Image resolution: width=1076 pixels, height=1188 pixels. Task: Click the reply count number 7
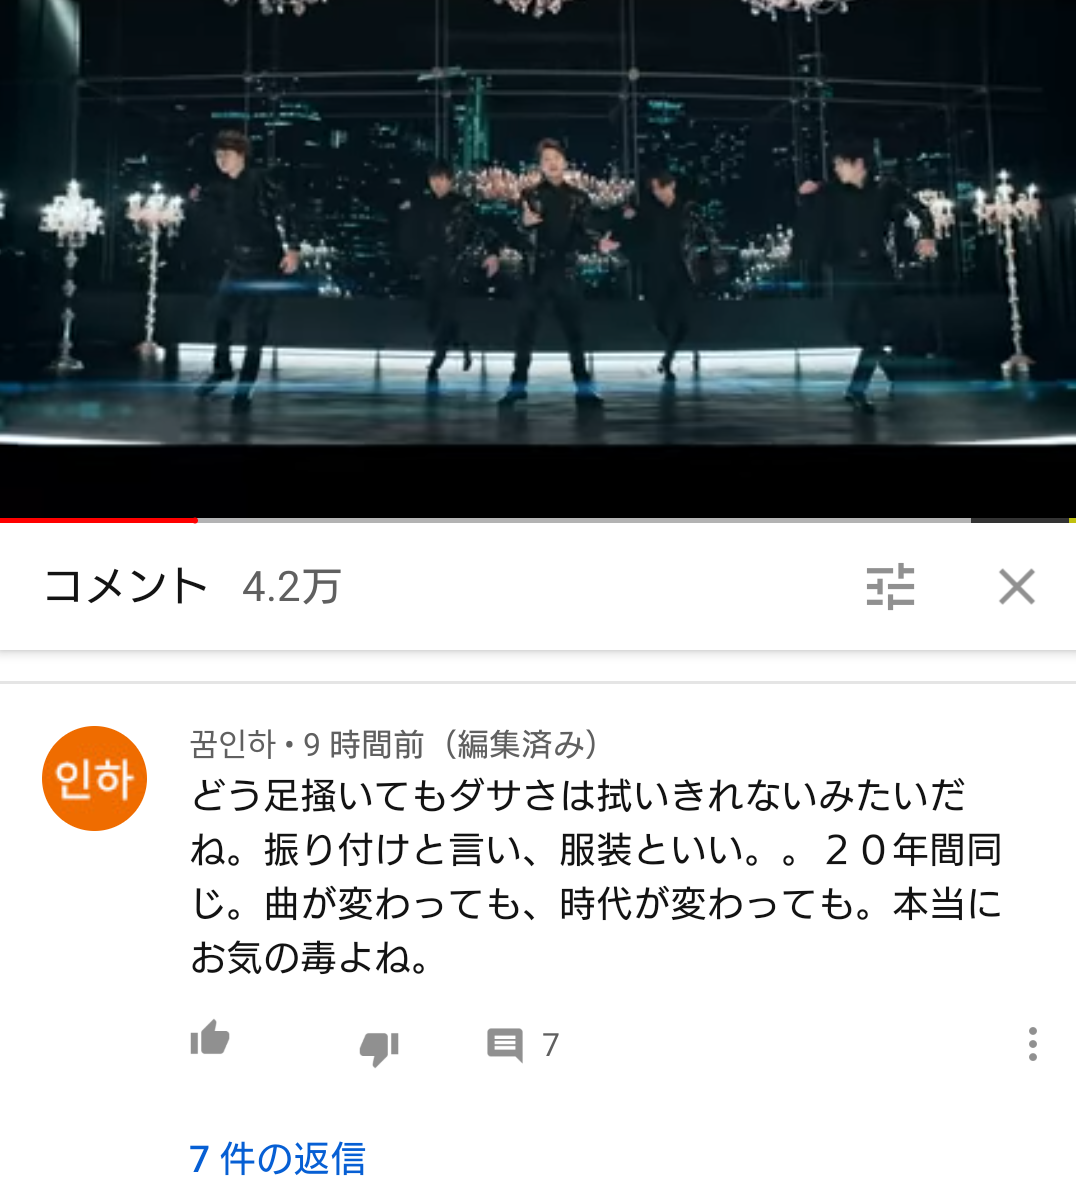[551, 1046]
